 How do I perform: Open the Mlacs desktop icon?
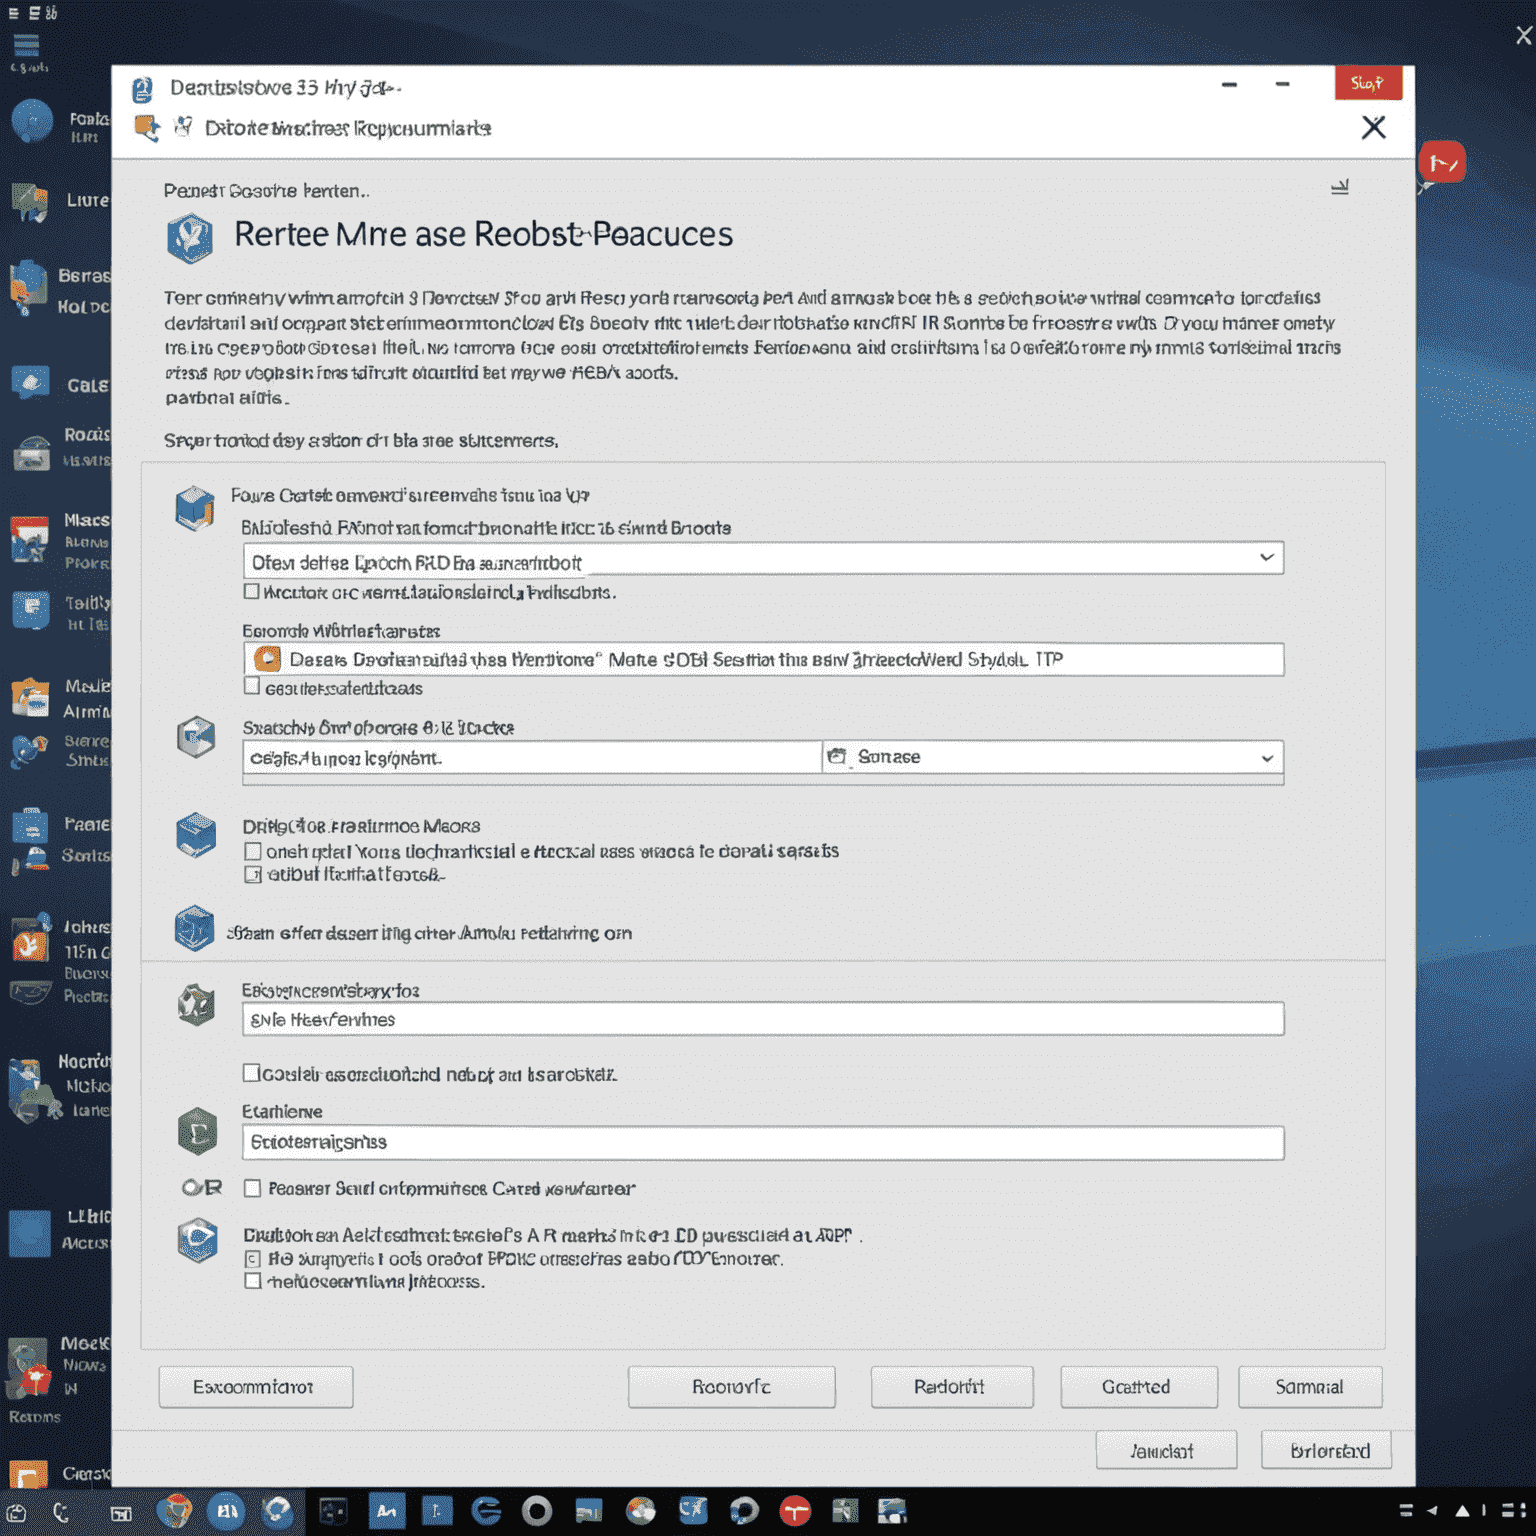[30, 539]
